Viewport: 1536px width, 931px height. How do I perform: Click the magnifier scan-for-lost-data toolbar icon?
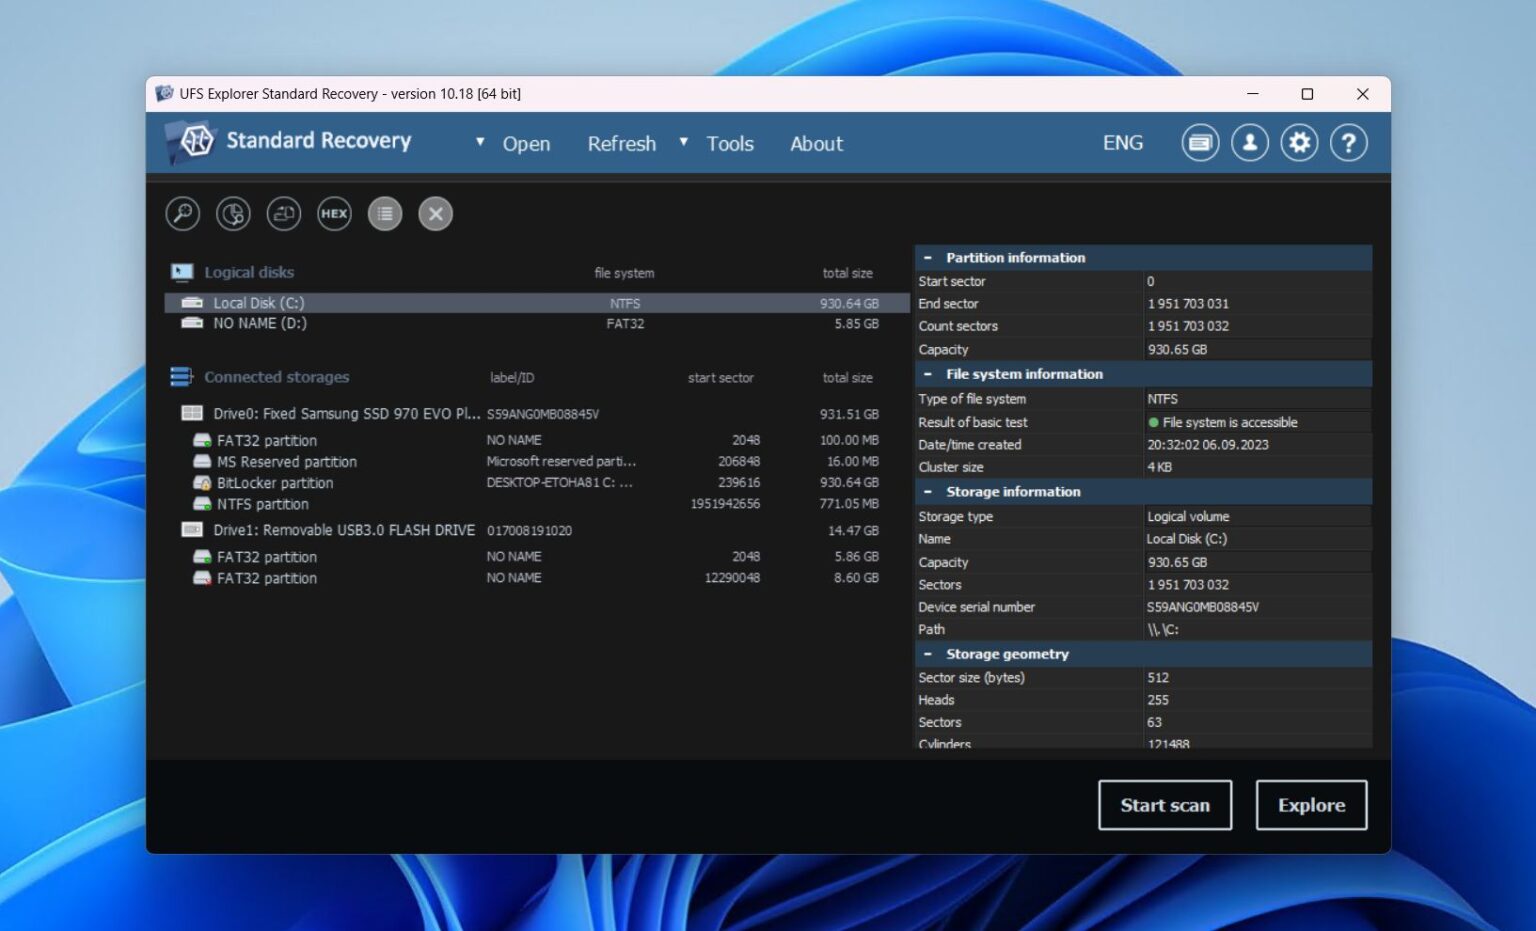coord(182,213)
